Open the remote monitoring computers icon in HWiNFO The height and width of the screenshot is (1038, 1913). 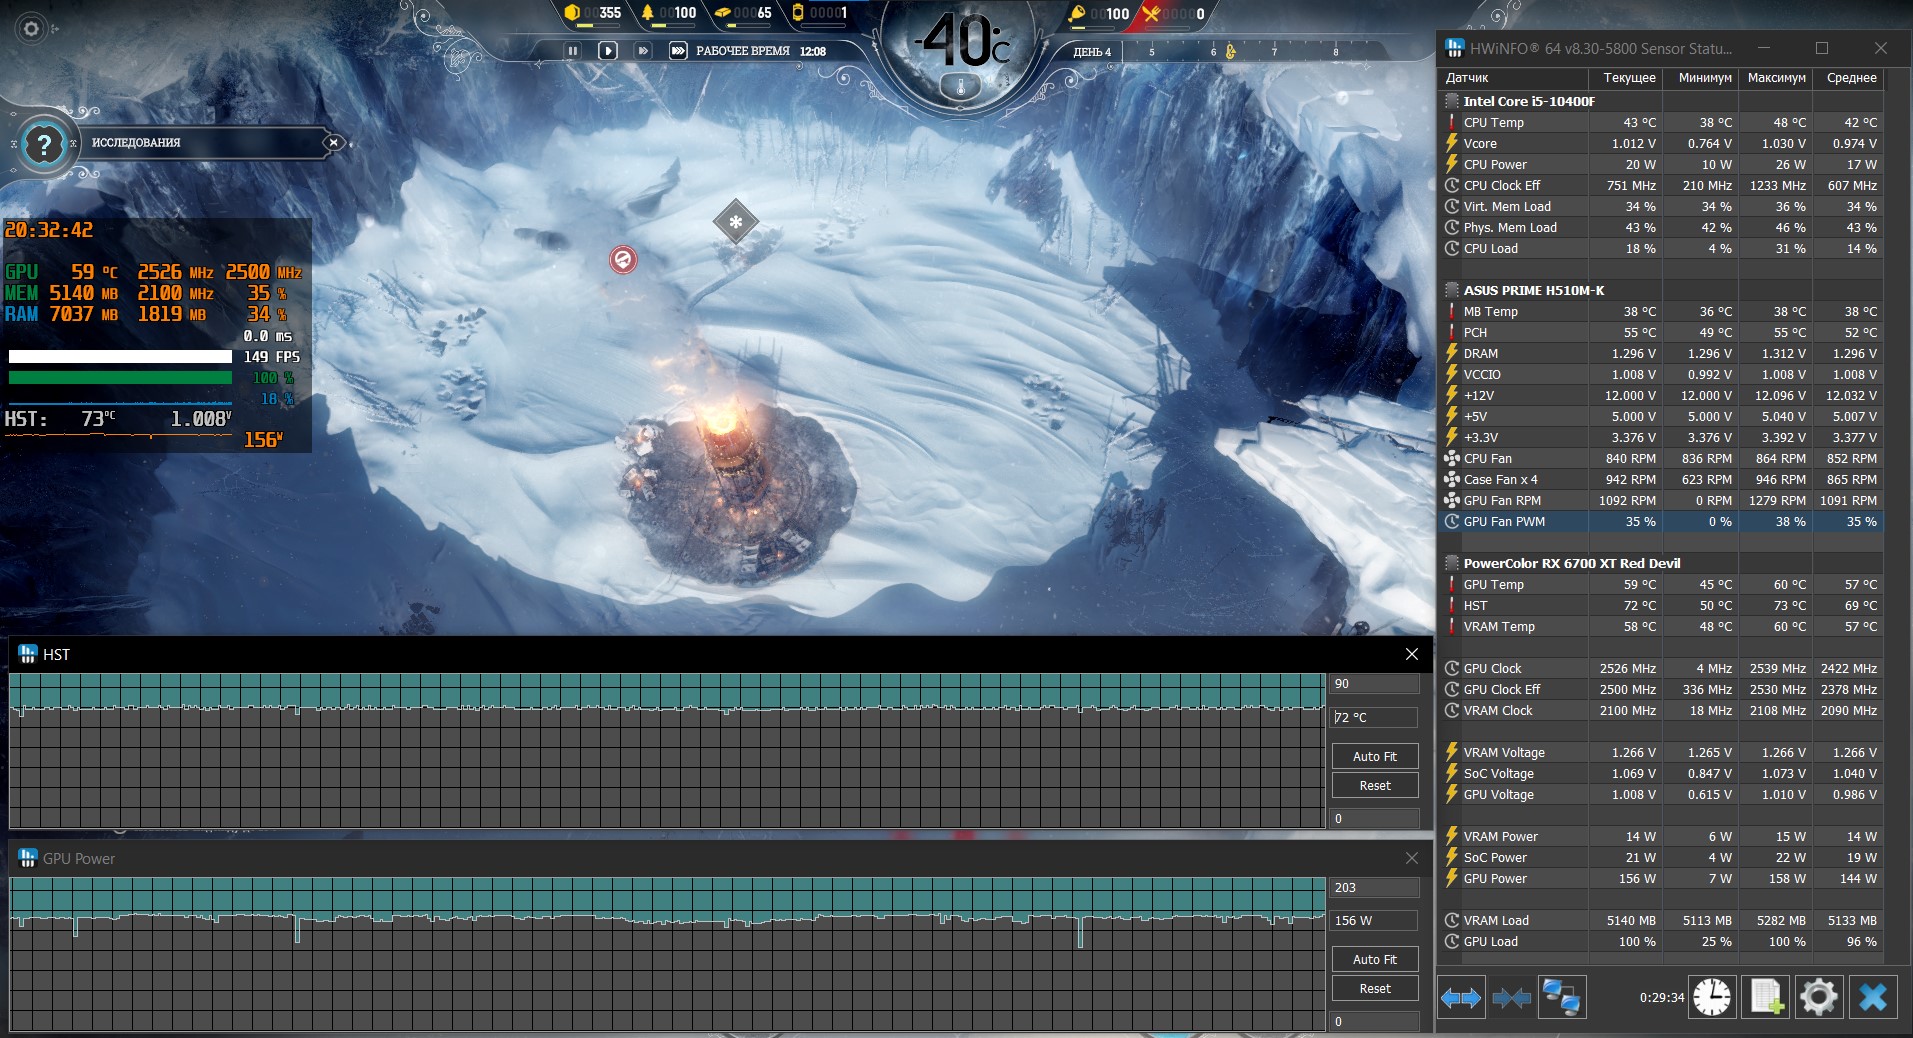(x=1561, y=997)
